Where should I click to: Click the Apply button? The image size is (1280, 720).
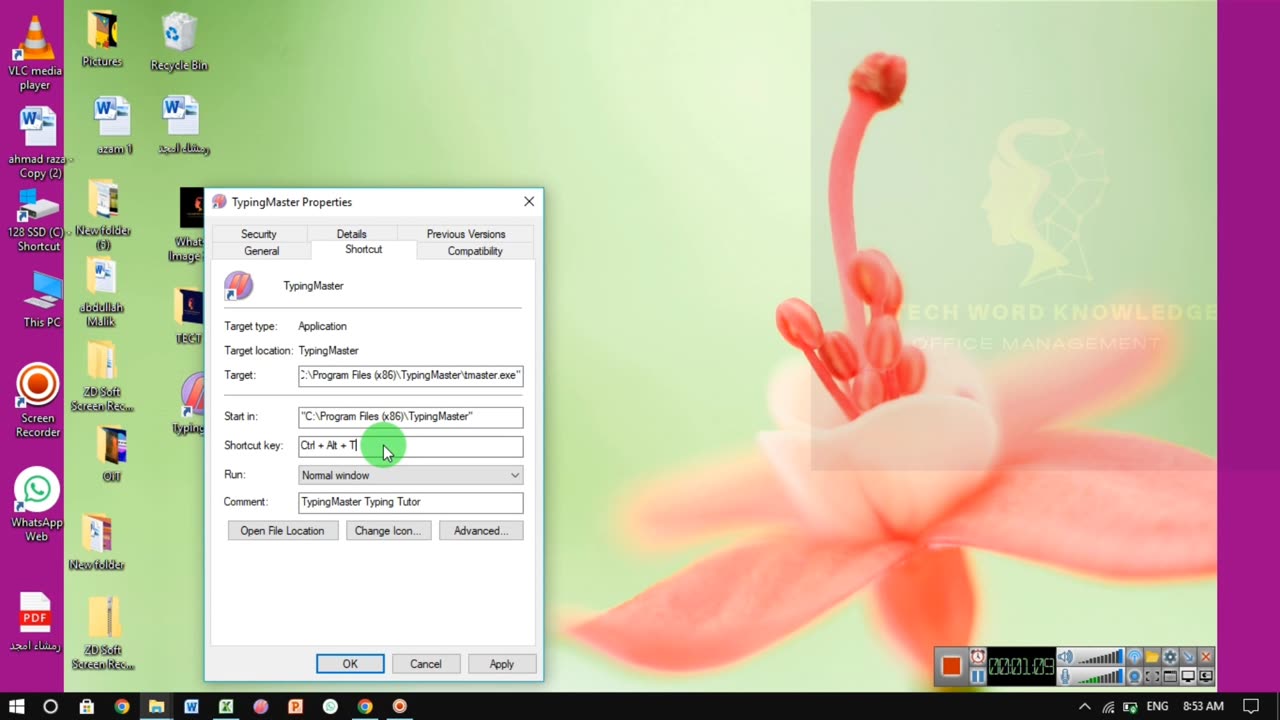pos(502,664)
